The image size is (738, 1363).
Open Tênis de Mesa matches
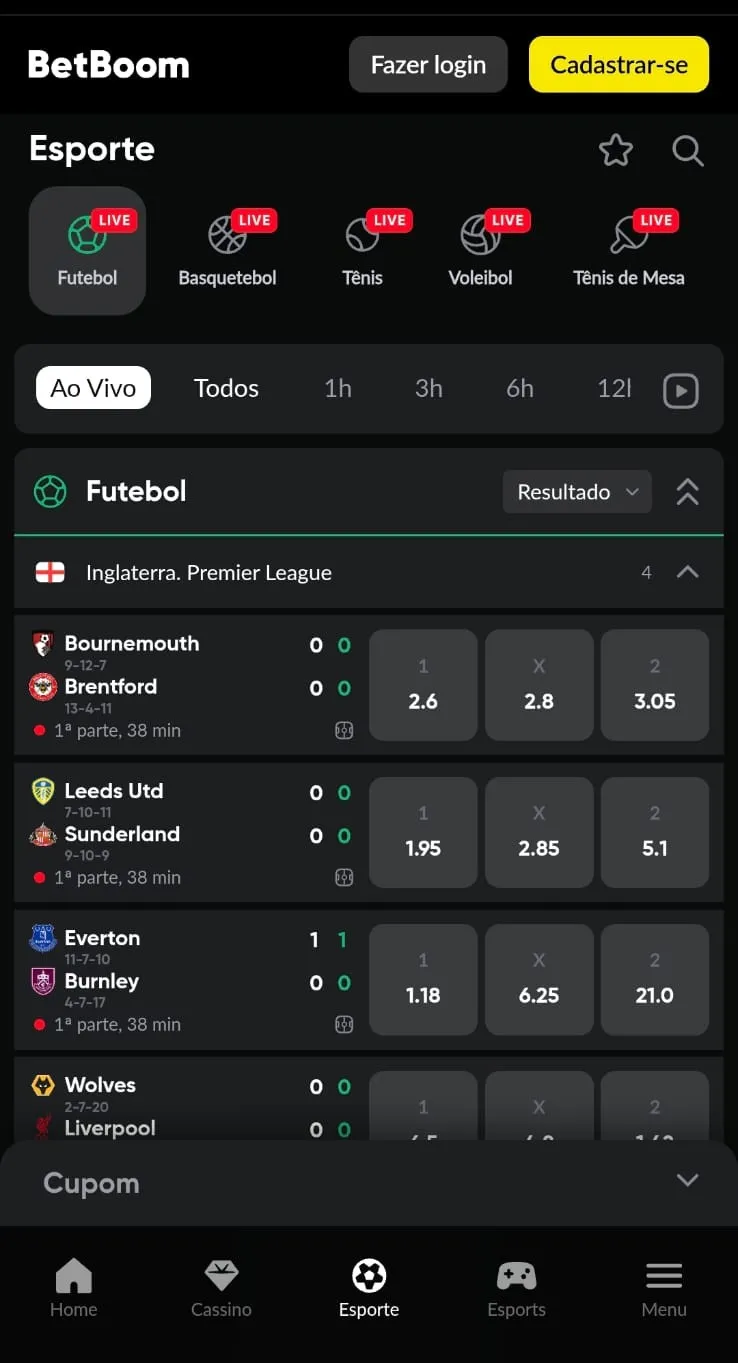[x=629, y=249]
